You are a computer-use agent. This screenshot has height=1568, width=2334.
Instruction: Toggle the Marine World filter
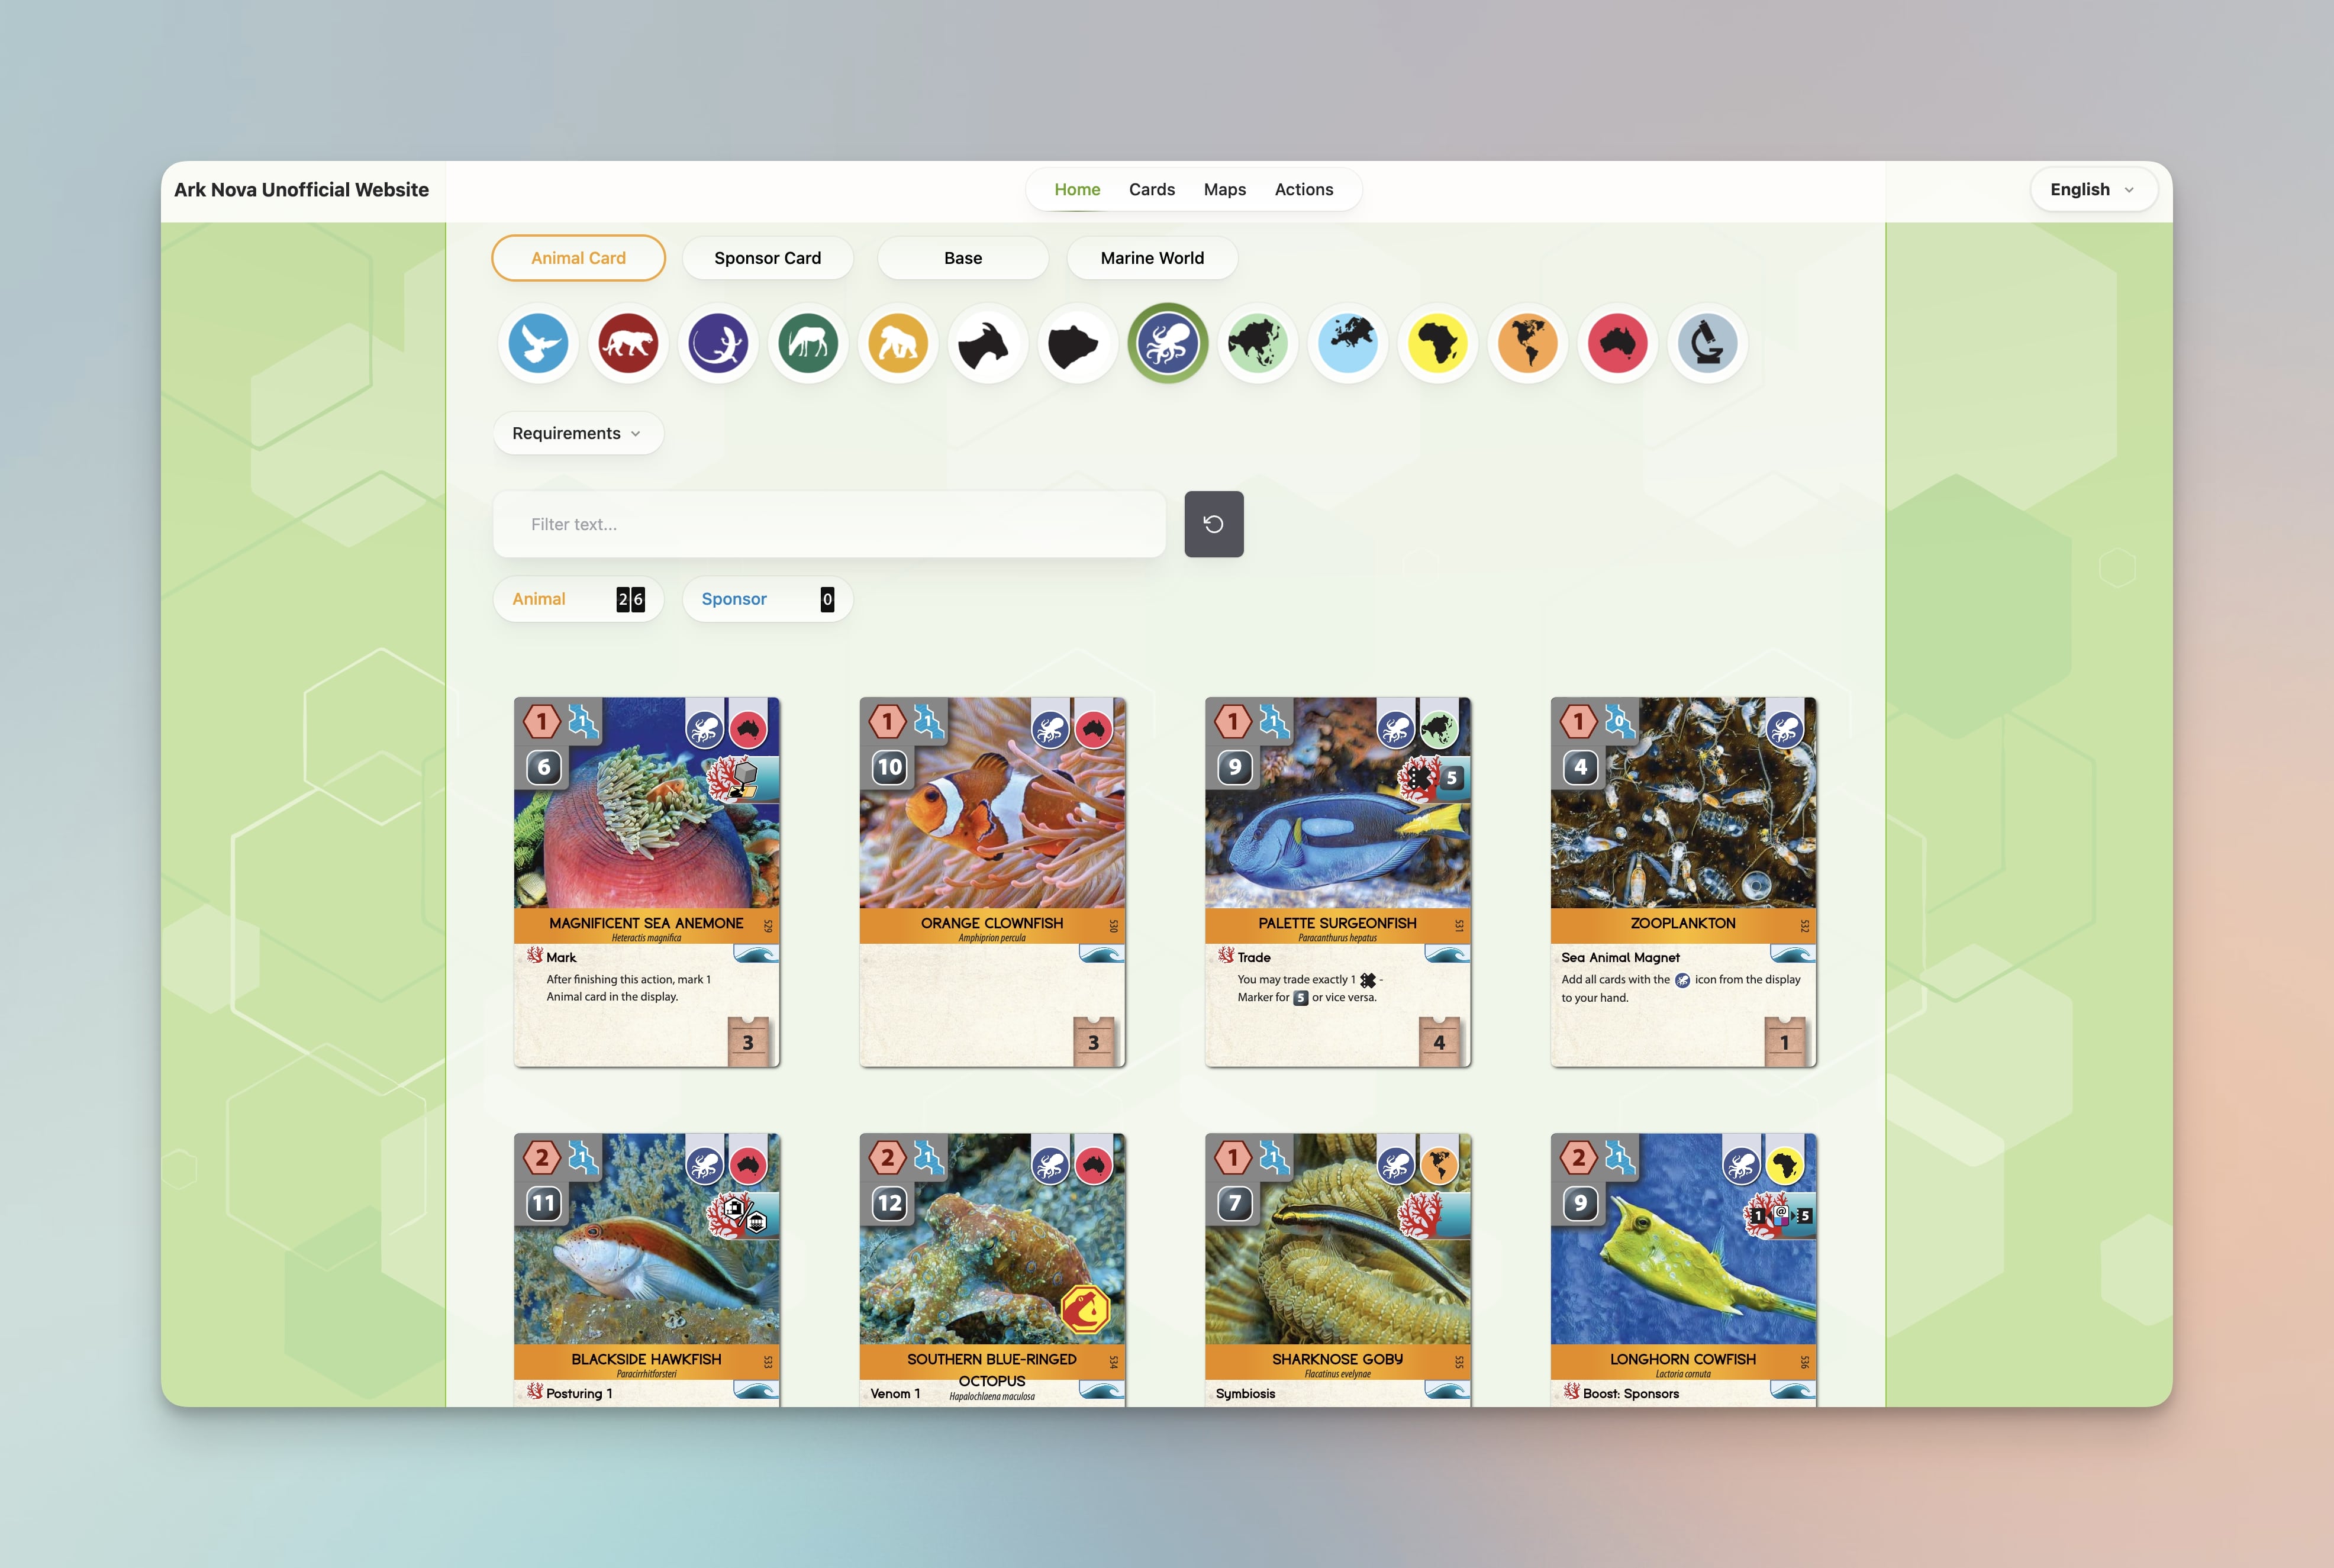tap(1152, 258)
